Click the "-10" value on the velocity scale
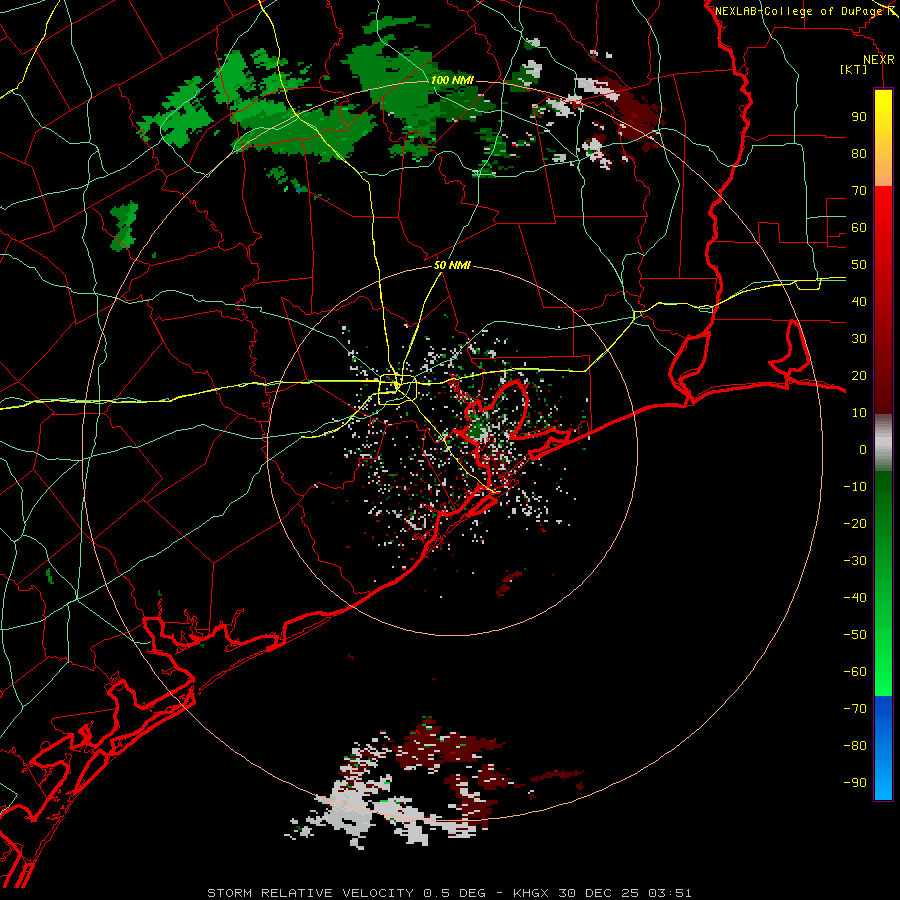Screen dimensions: 900x900 (x=855, y=487)
